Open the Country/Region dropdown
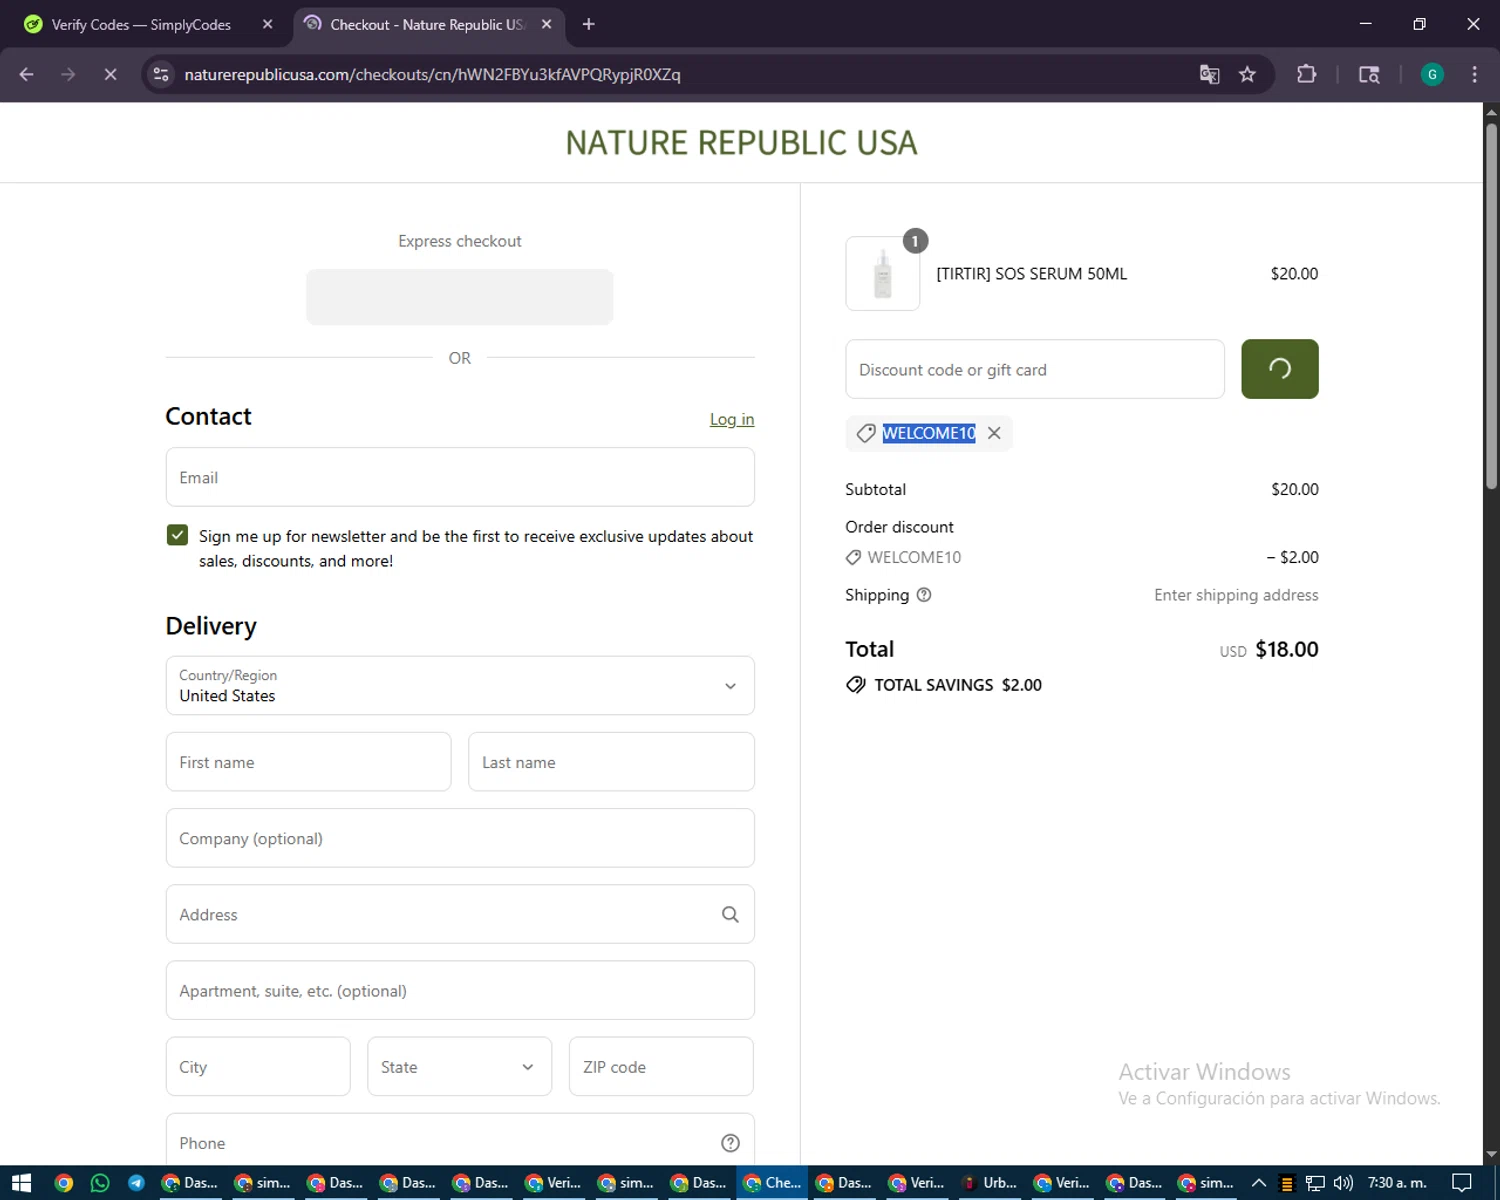Screen dimensions: 1500x1200 point(460,685)
